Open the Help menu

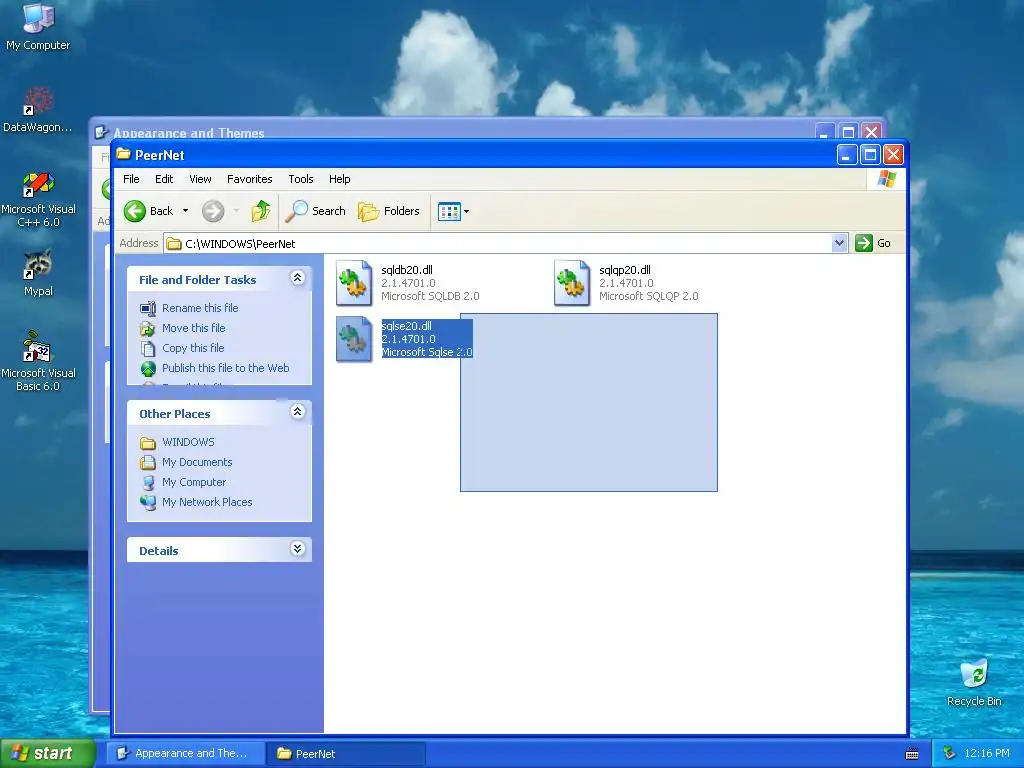click(x=340, y=179)
